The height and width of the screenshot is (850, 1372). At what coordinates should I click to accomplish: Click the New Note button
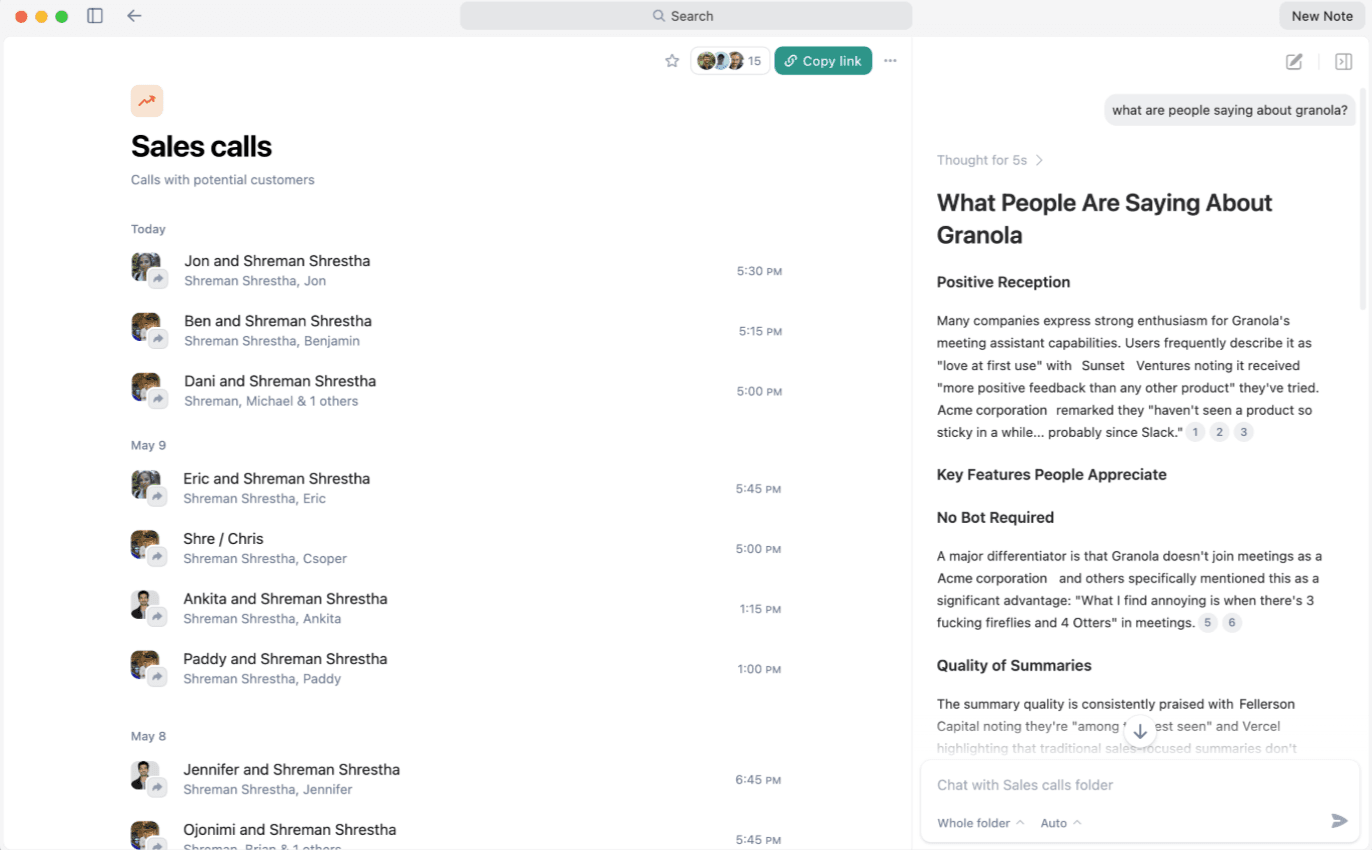tap(1322, 15)
